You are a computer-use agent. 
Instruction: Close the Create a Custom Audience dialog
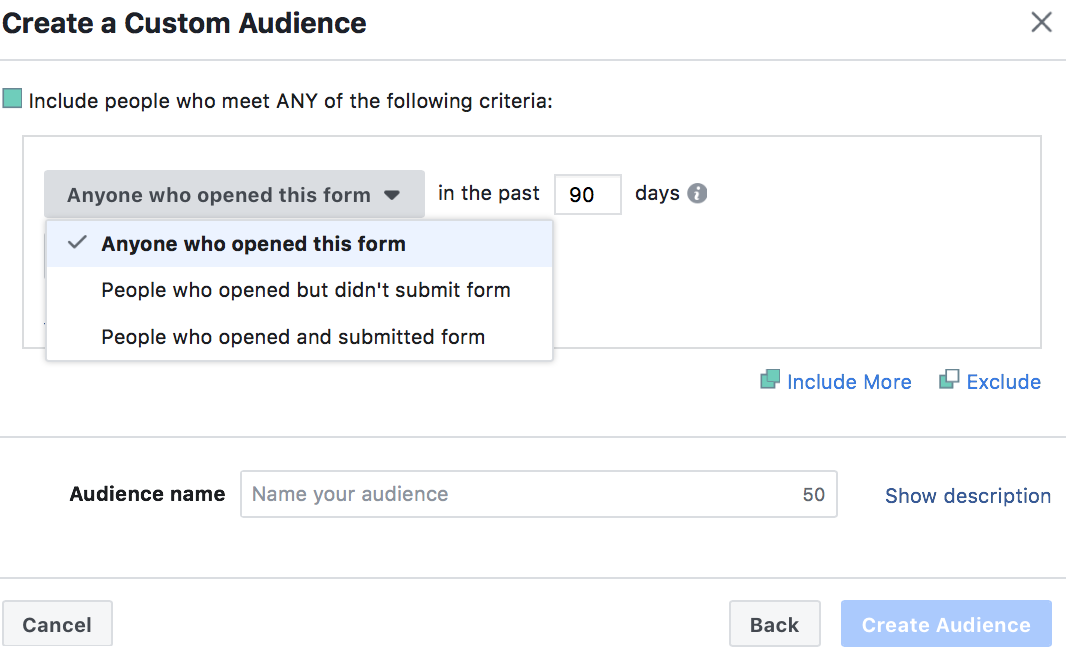point(1041,22)
